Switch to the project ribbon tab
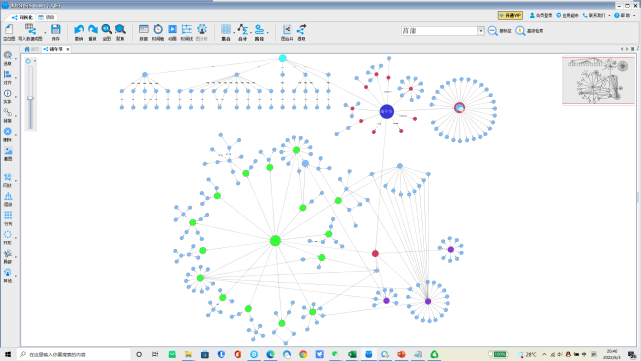The image size is (641, 361). (x=46, y=17)
